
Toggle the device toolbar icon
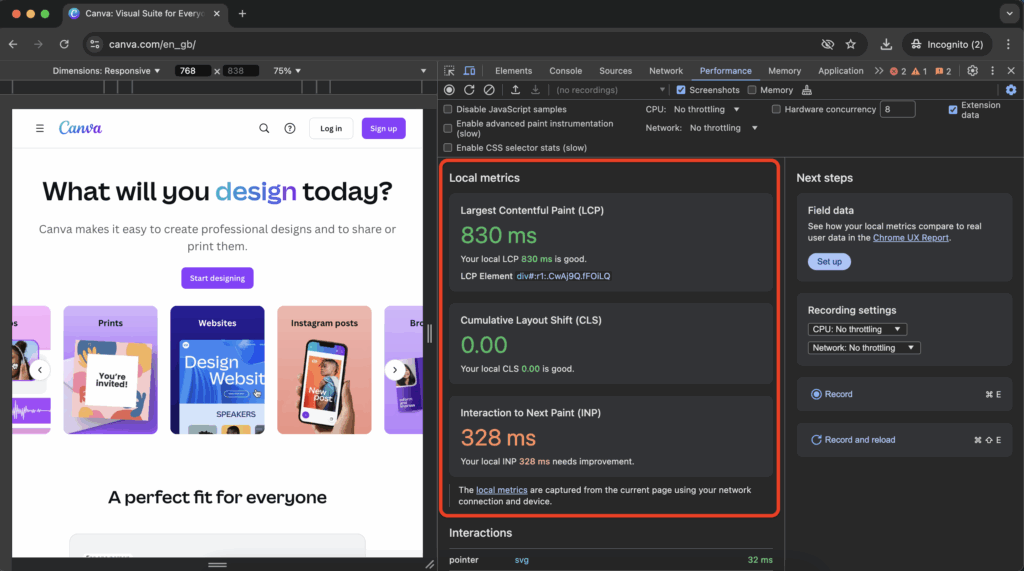click(x=469, y=71)
